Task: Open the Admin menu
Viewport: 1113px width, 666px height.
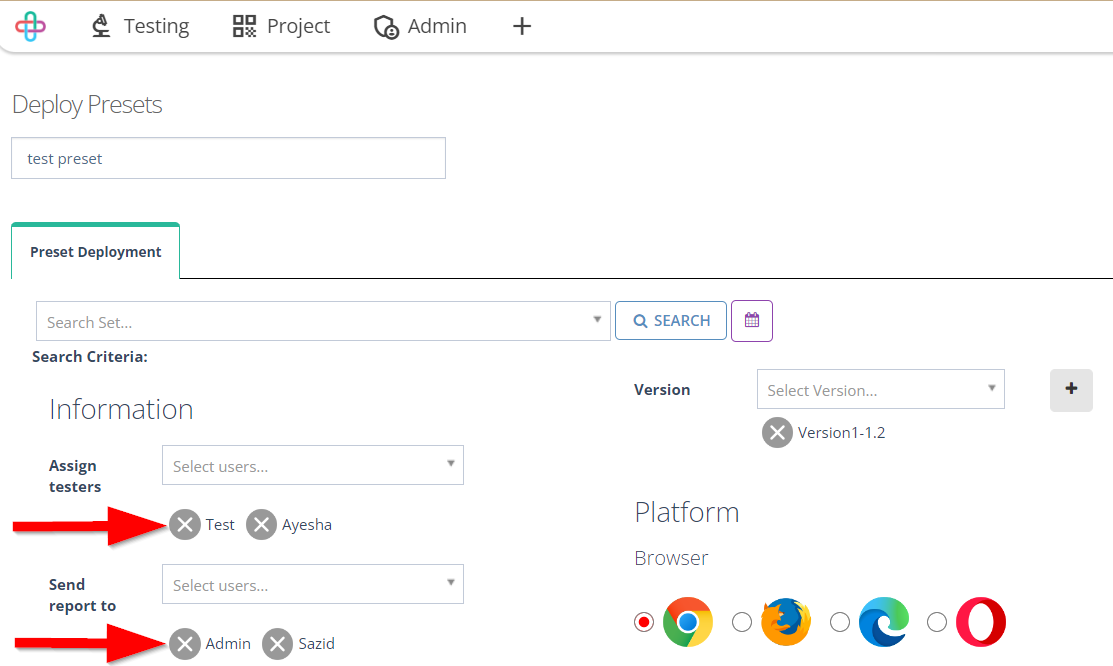Action: 420,26
